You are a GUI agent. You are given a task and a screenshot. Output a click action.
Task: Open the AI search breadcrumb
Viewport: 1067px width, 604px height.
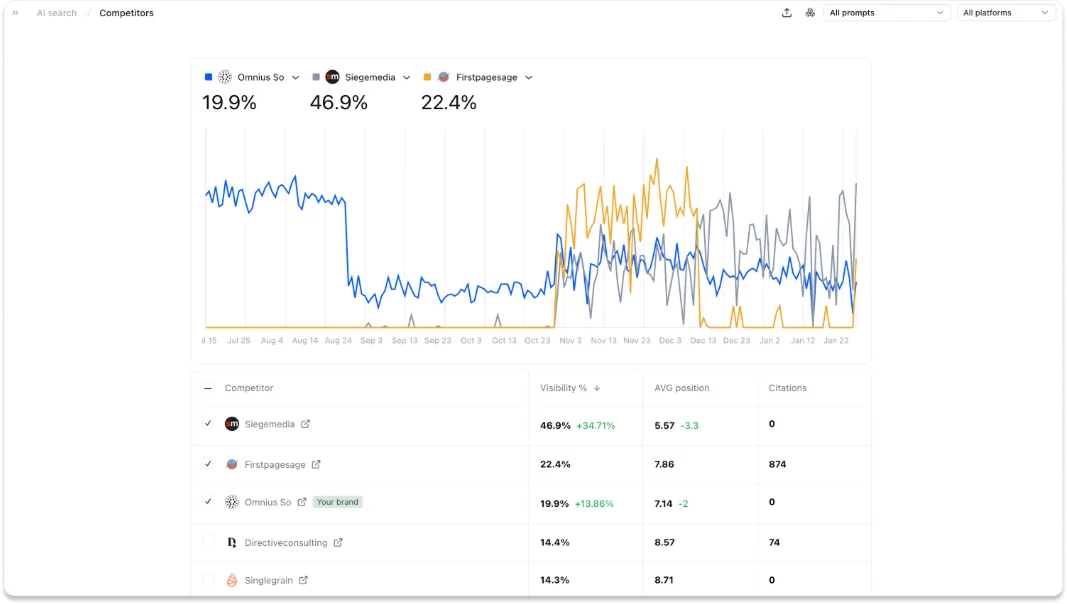coord(56,13)
